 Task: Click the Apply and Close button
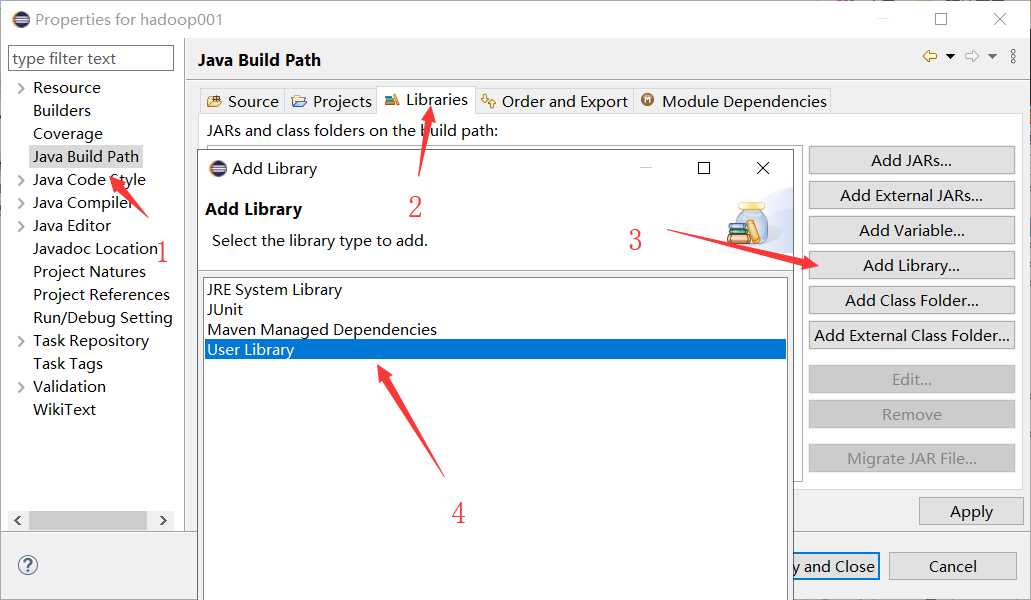click(x=836, y=566)
